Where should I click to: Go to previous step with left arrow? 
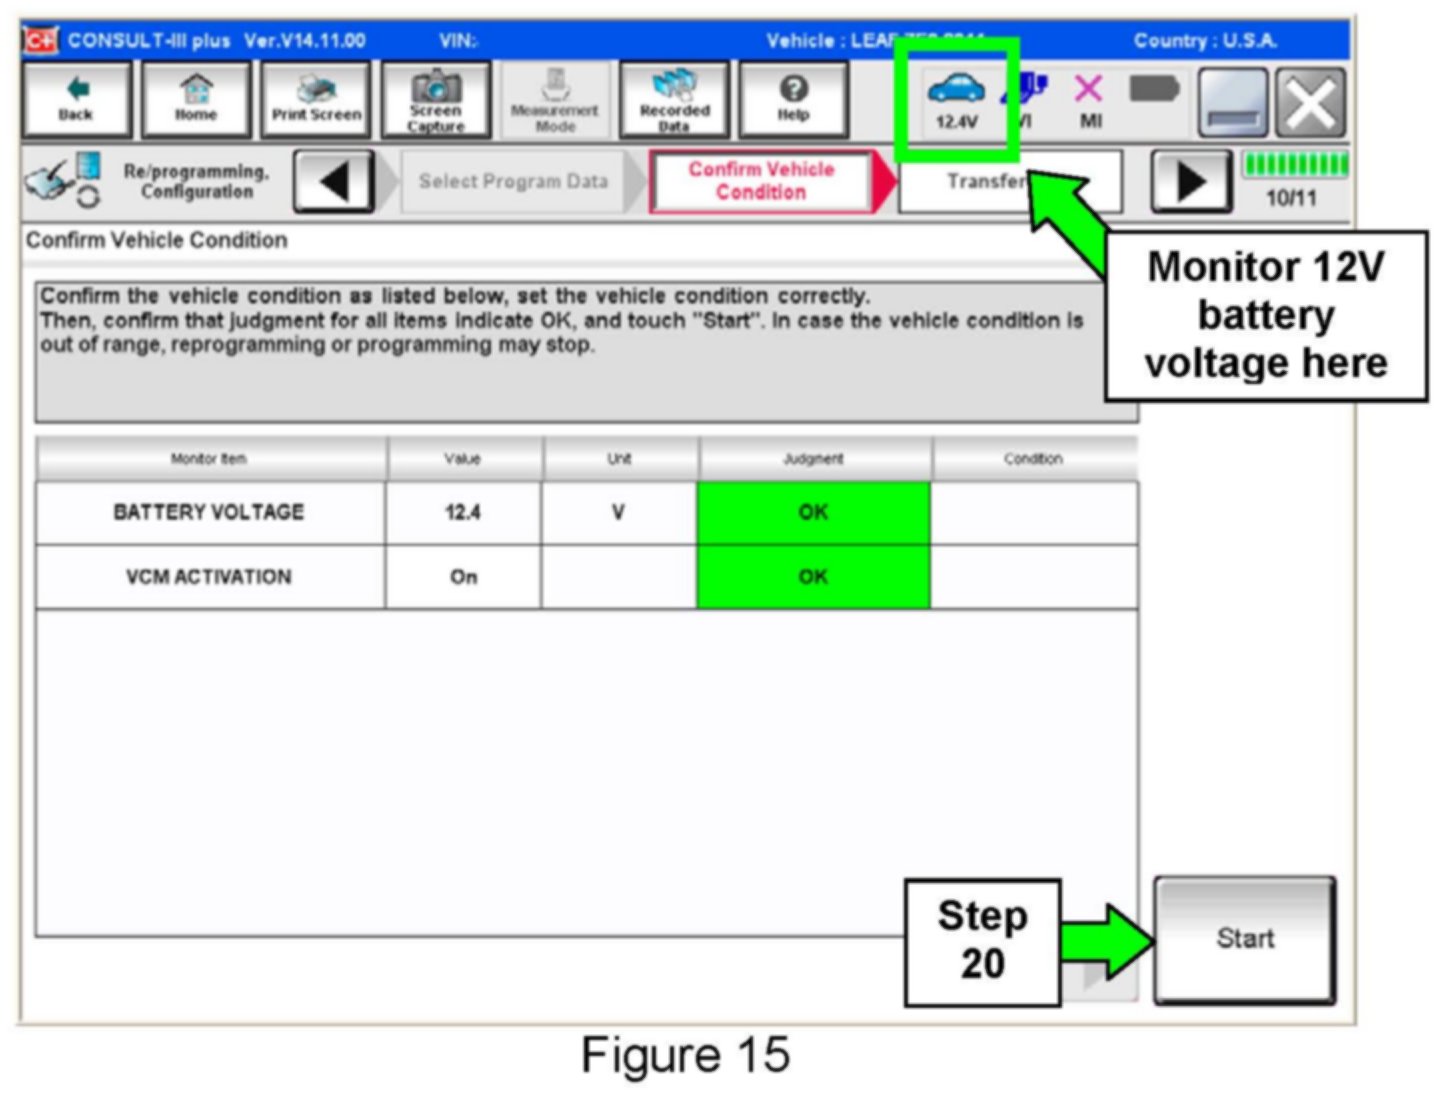334,182
